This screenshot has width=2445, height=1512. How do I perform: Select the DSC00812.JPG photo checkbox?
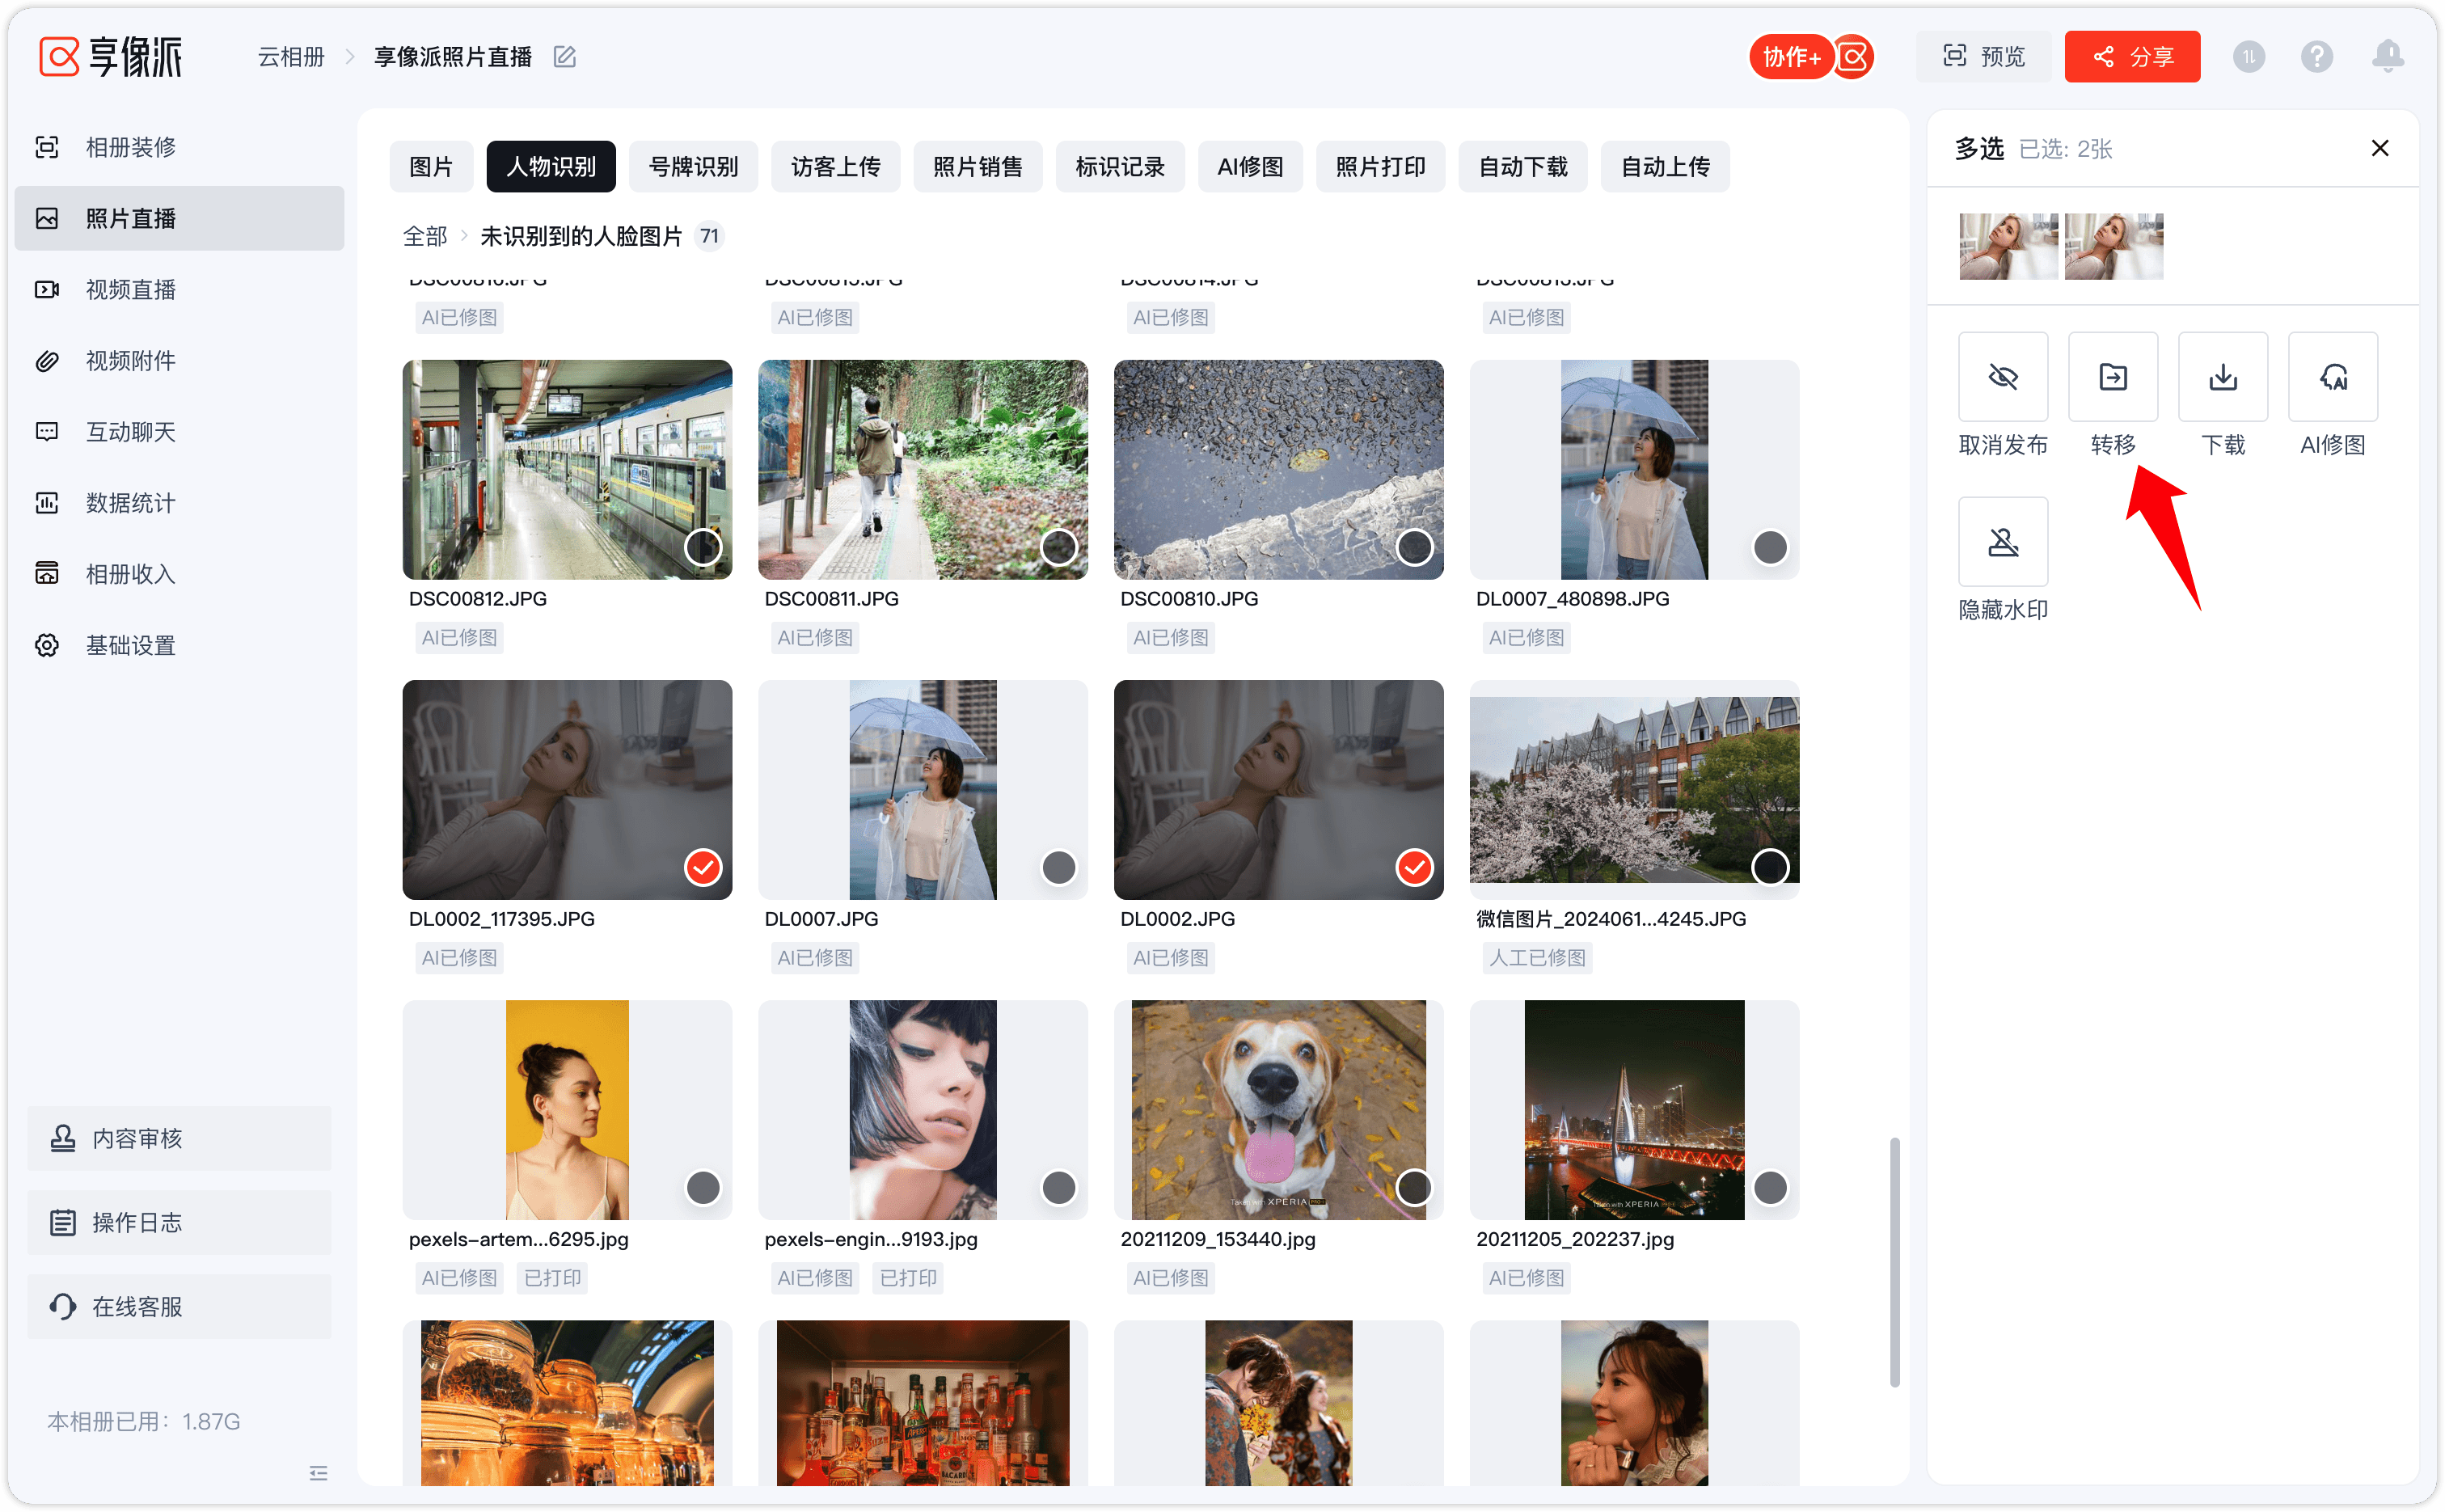(703, 547)
